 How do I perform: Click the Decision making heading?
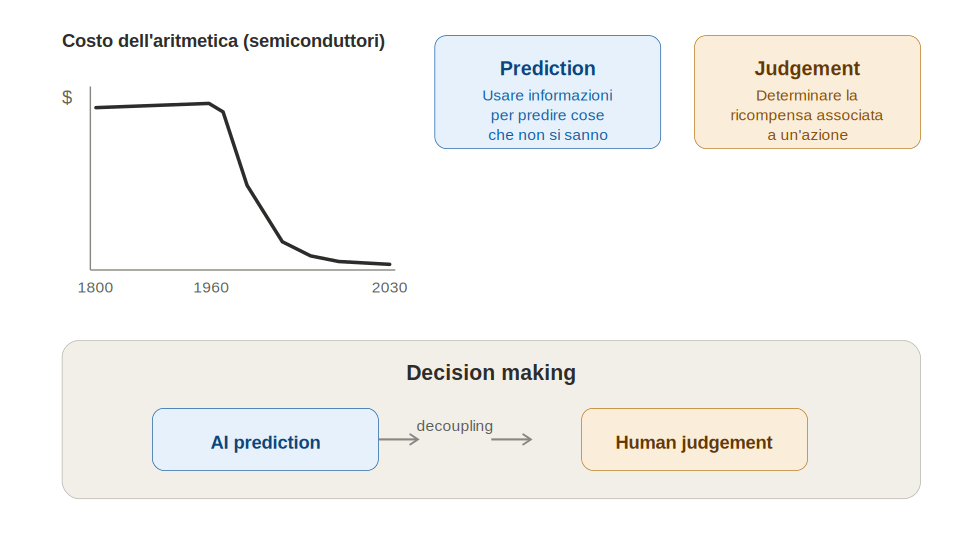click(491, 373)
